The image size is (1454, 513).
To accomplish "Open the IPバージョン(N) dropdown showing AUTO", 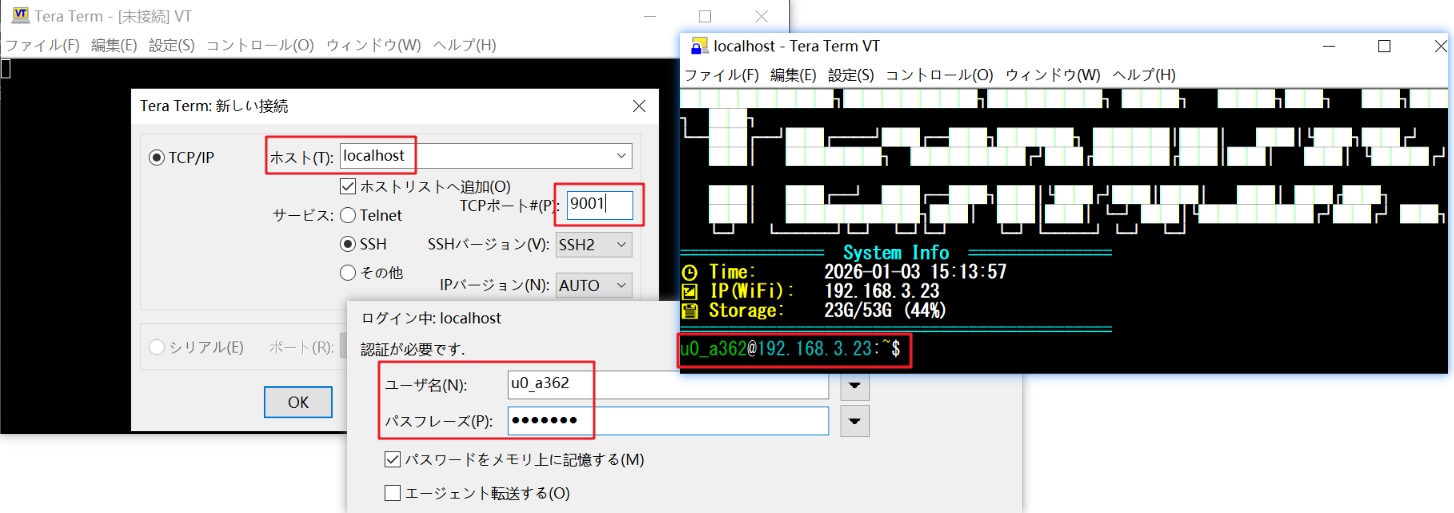I will (x=595, y=285).
